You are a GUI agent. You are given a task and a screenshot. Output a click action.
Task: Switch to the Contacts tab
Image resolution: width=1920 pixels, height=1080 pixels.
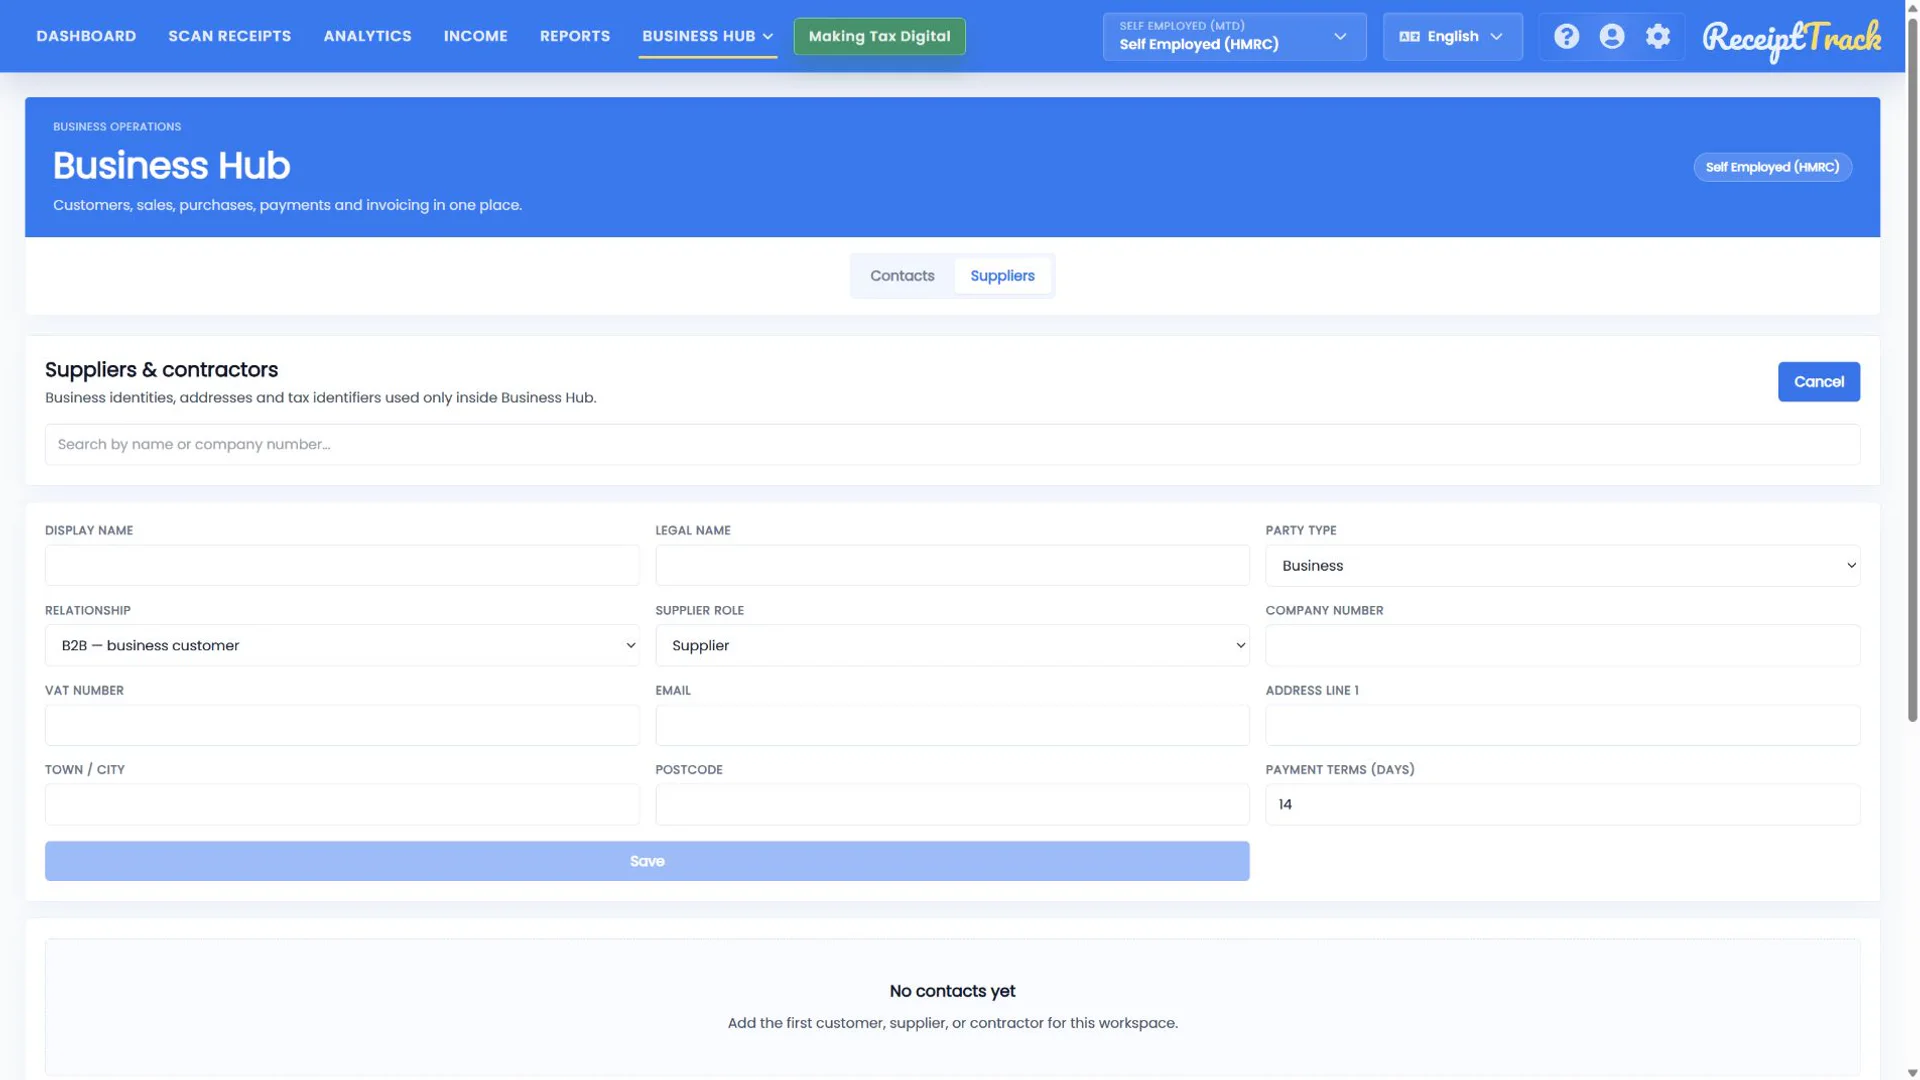pyautogui.click(x=902, y=276)
